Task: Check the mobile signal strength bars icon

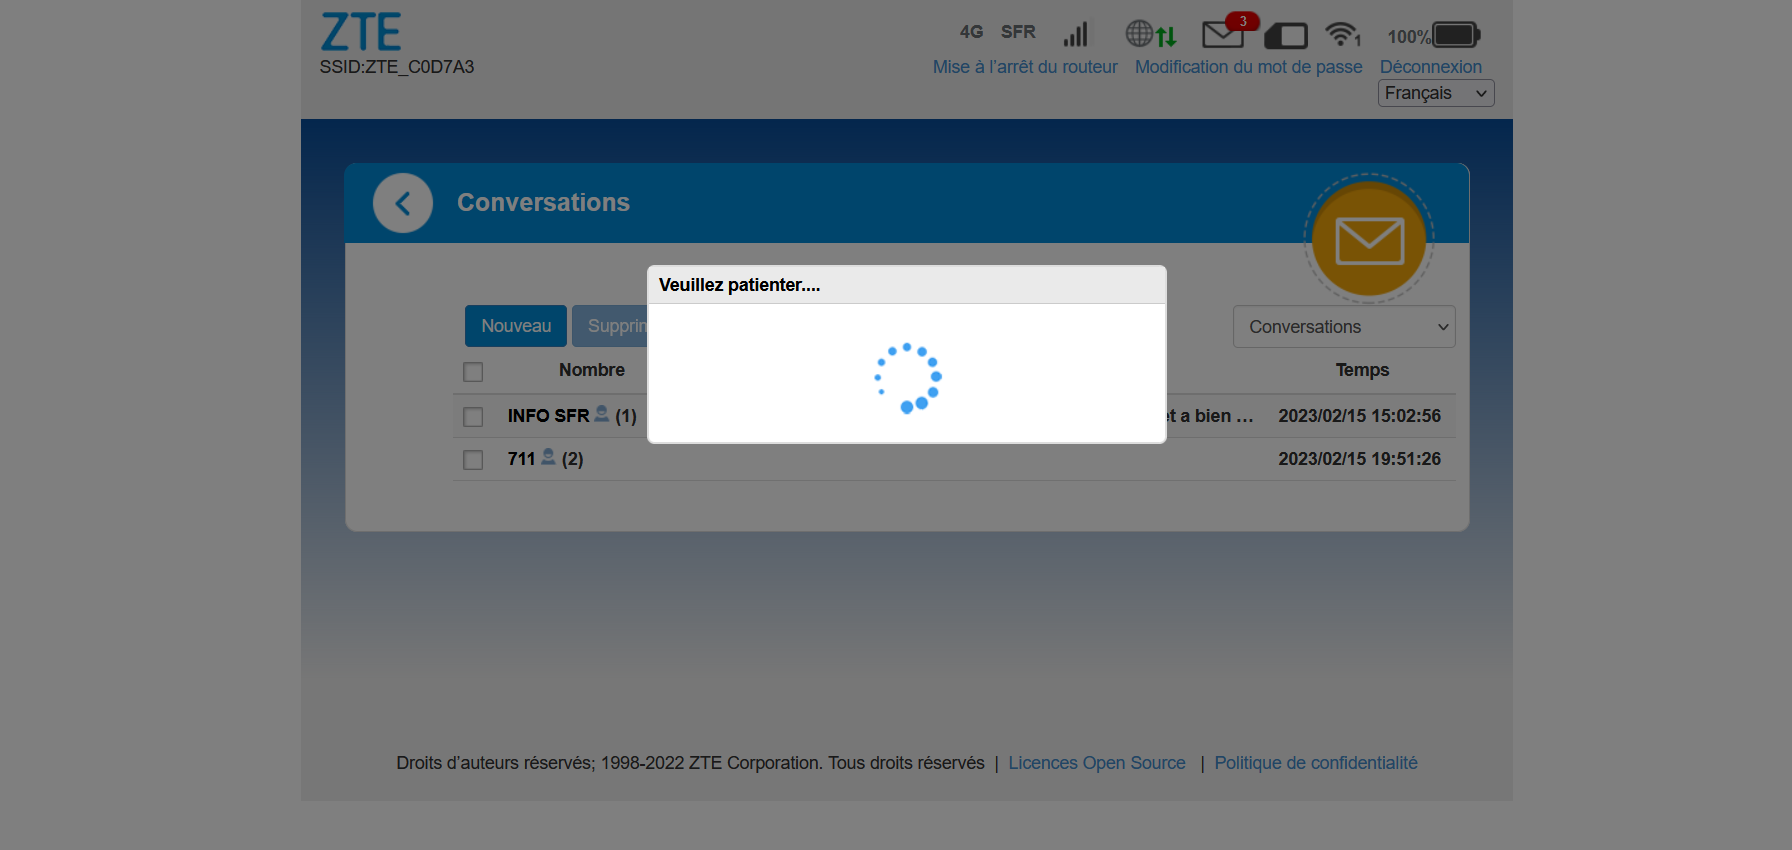Action: [1076, 34]
